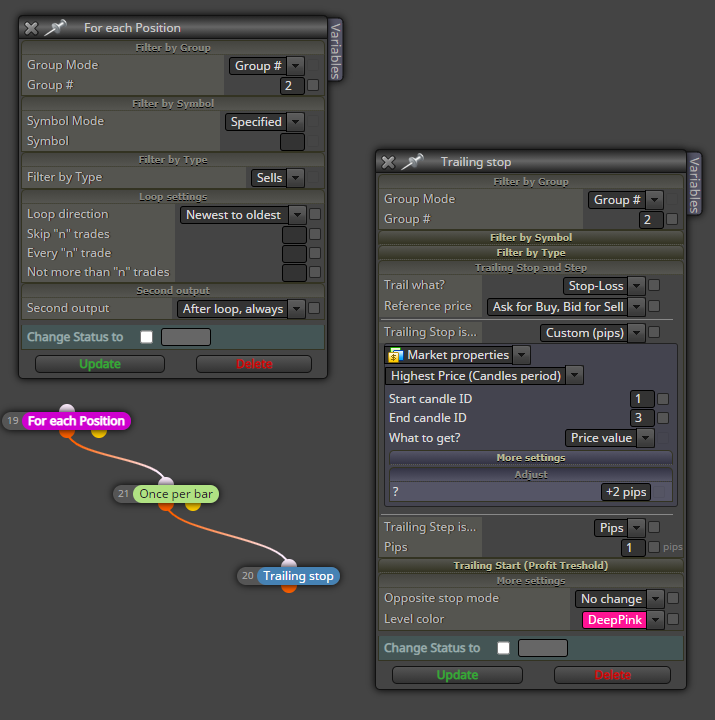
Task: Open Group Mode dropdown in Trailing stop
Action: click(x=654, y=200)
